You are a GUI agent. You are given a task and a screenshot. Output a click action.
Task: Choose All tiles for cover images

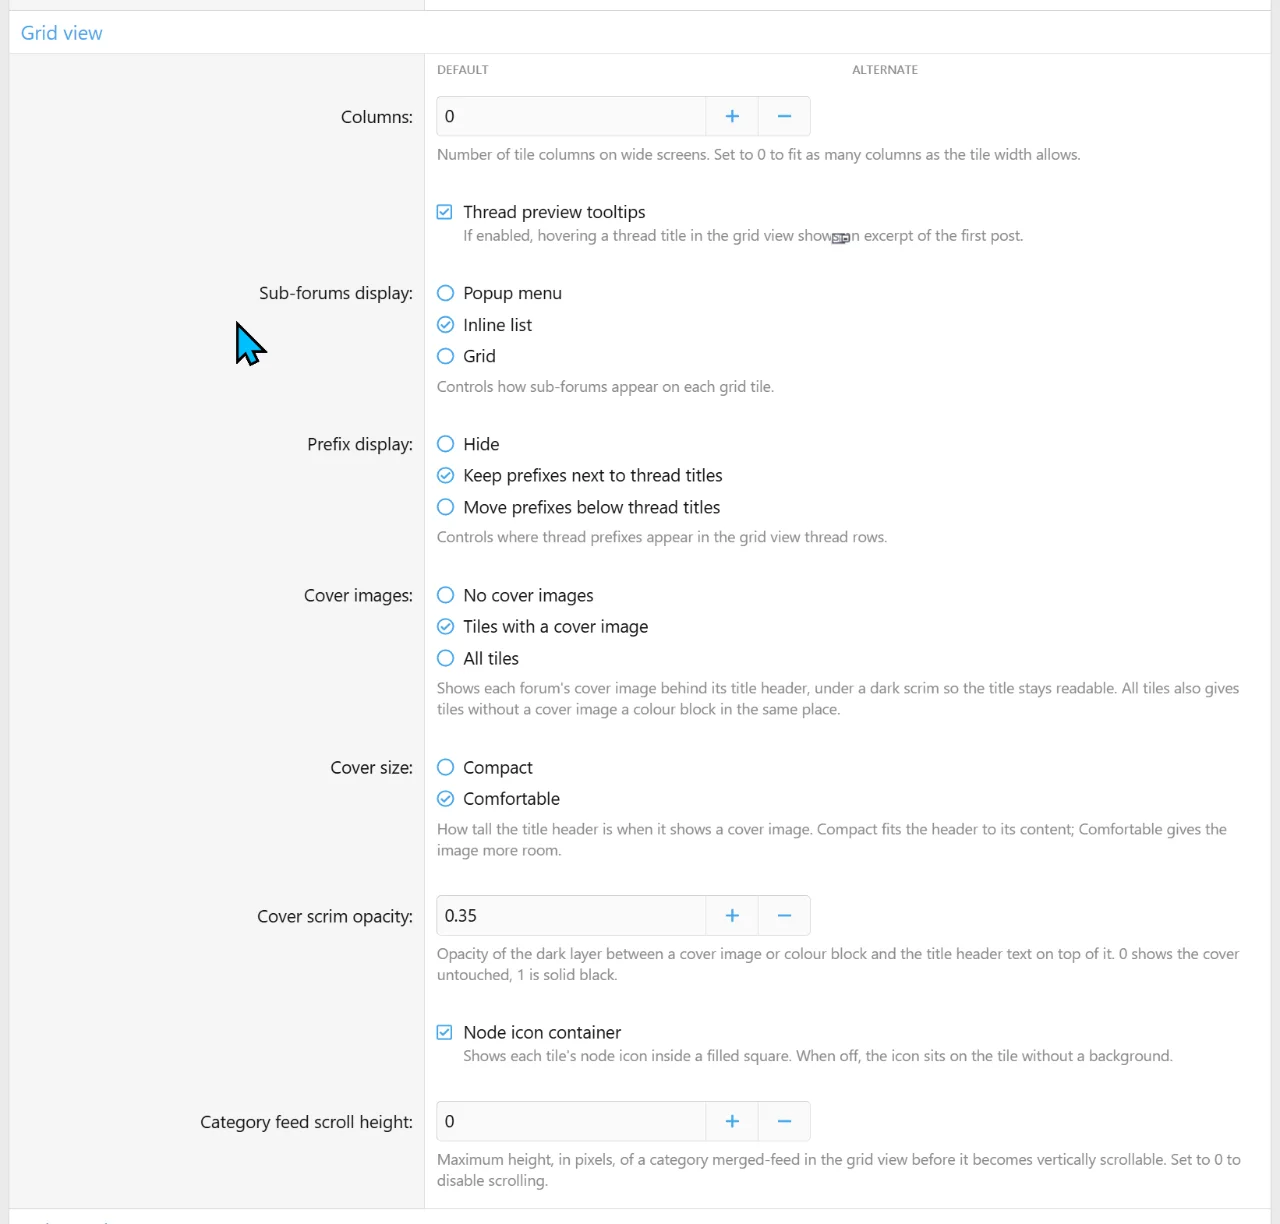(x=446, y=658)
